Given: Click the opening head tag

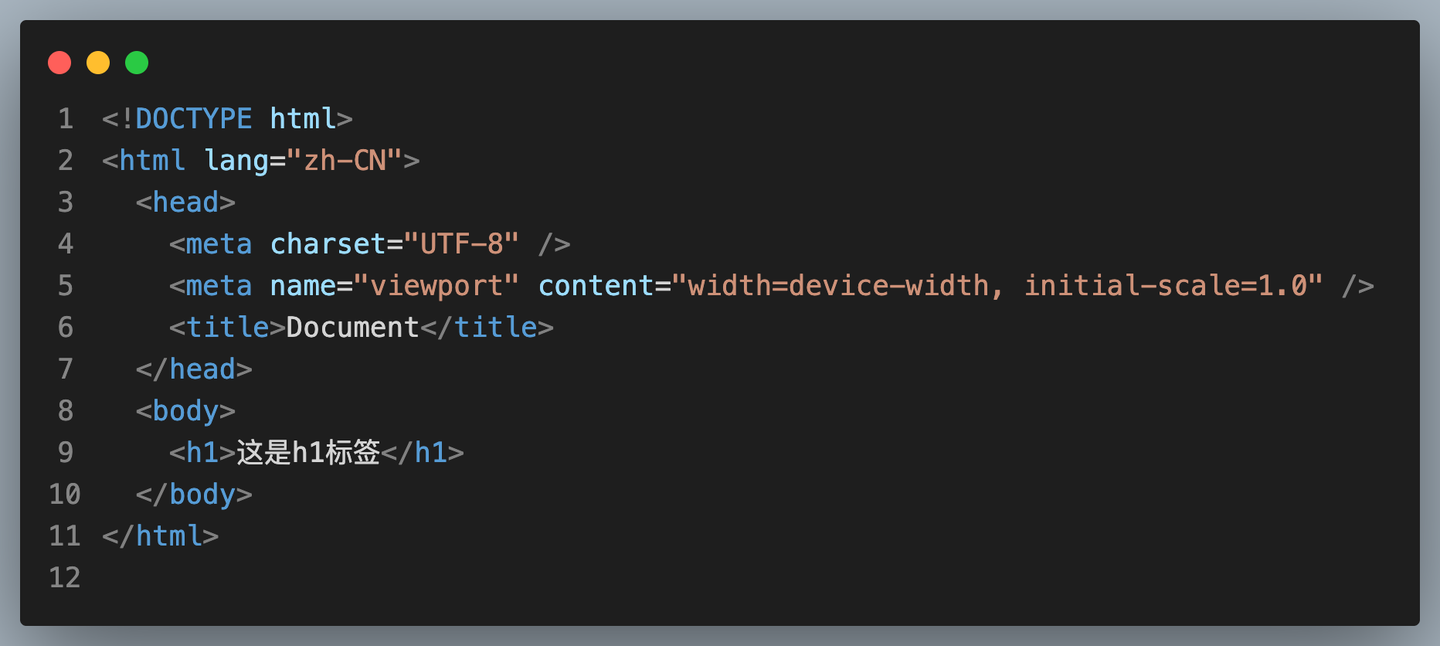Looking at the screenshot, I should pos(186,202).
